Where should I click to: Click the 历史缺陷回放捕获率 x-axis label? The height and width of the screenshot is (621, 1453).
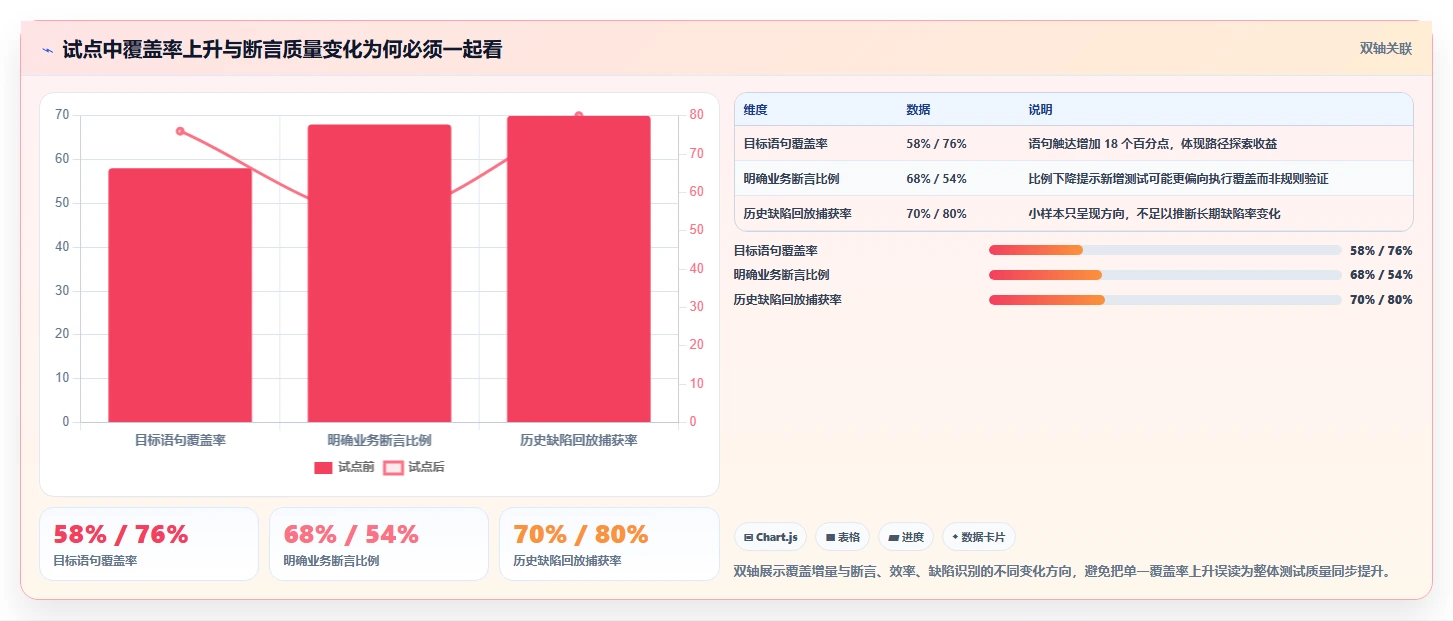point(579,440)
